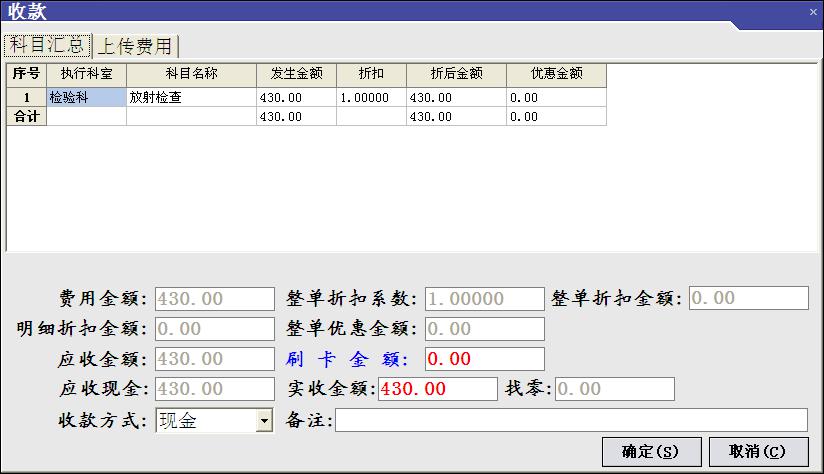Click the 找零 change field
Image resolution: width=824 pixels, height=474 pixels.
pos(614,389)
